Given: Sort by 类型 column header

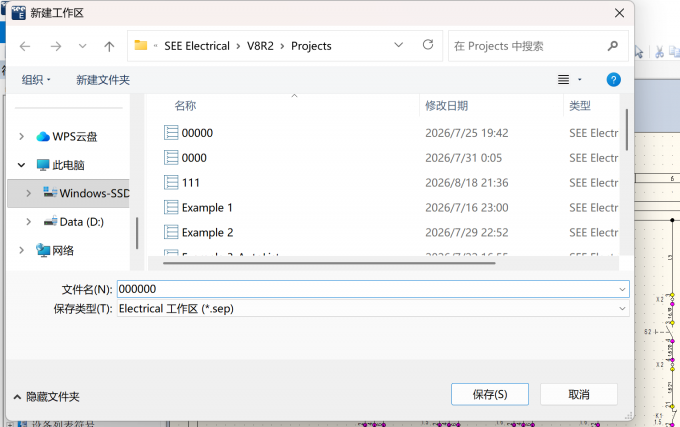Looking at the screenshot, I should (x=580, y=106).
